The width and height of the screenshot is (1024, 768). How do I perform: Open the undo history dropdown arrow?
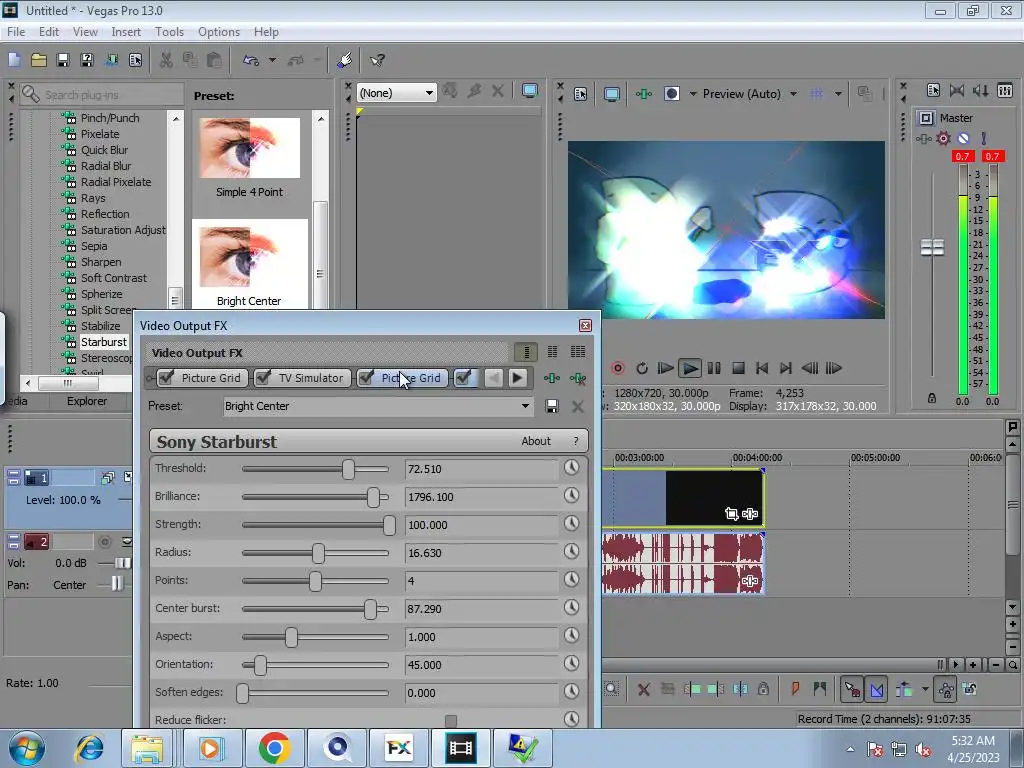tap(272, 60)
